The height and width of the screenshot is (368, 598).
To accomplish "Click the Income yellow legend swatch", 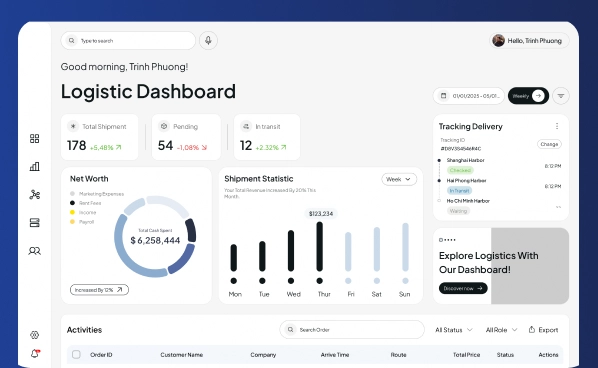I will click(72, 212).
